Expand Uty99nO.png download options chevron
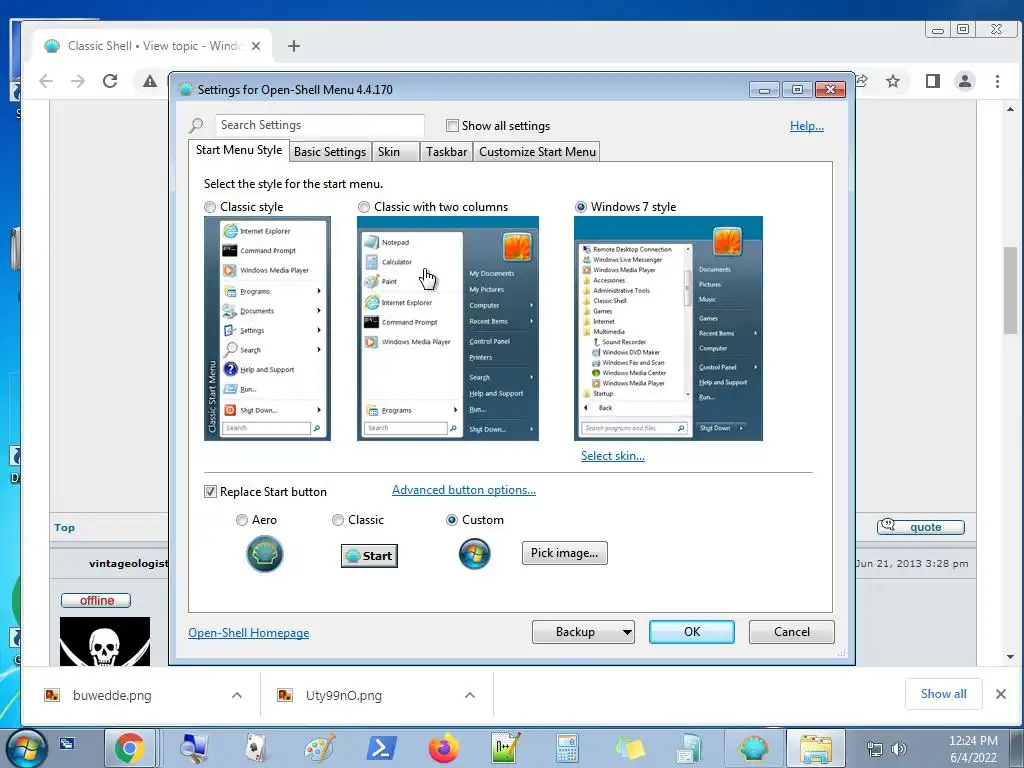Viewport: 1024px width, 768px height. (x=470, y=696)
